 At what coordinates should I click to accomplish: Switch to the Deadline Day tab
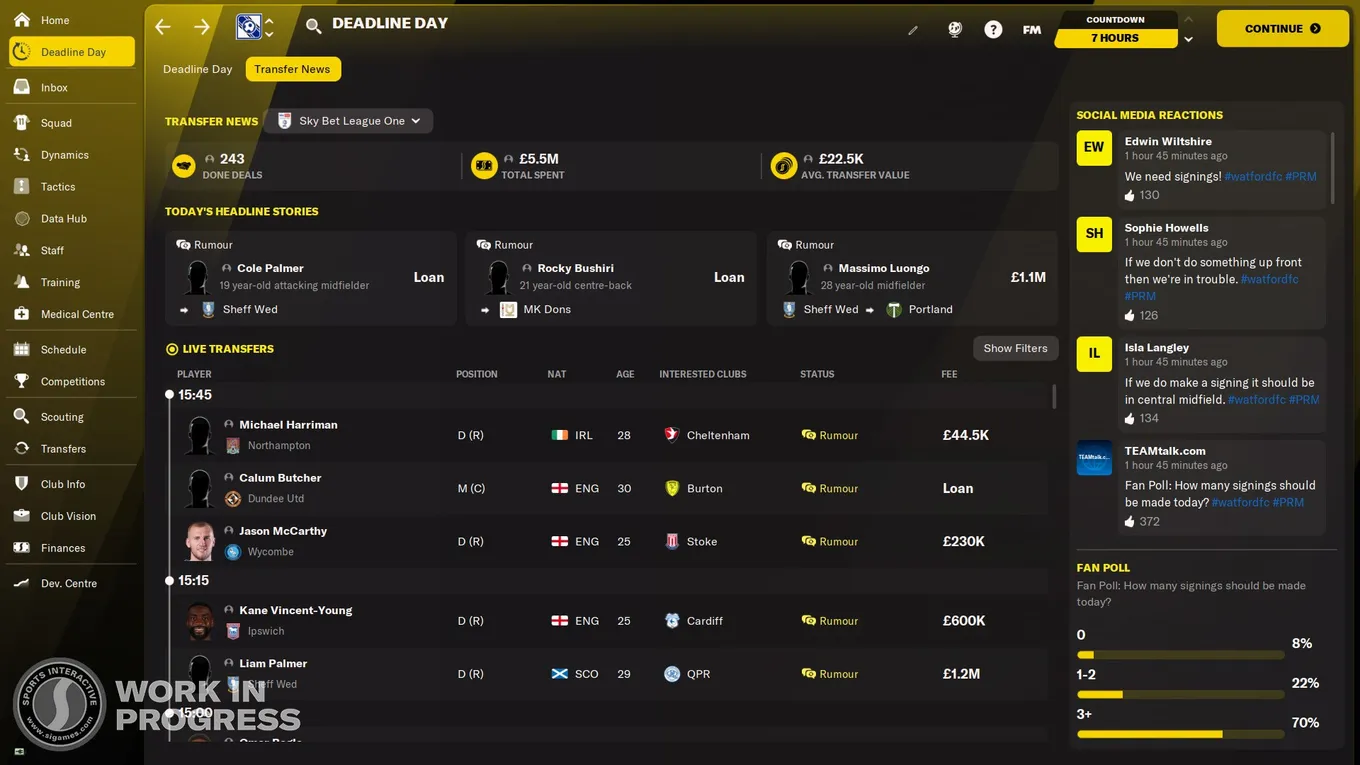198,69
